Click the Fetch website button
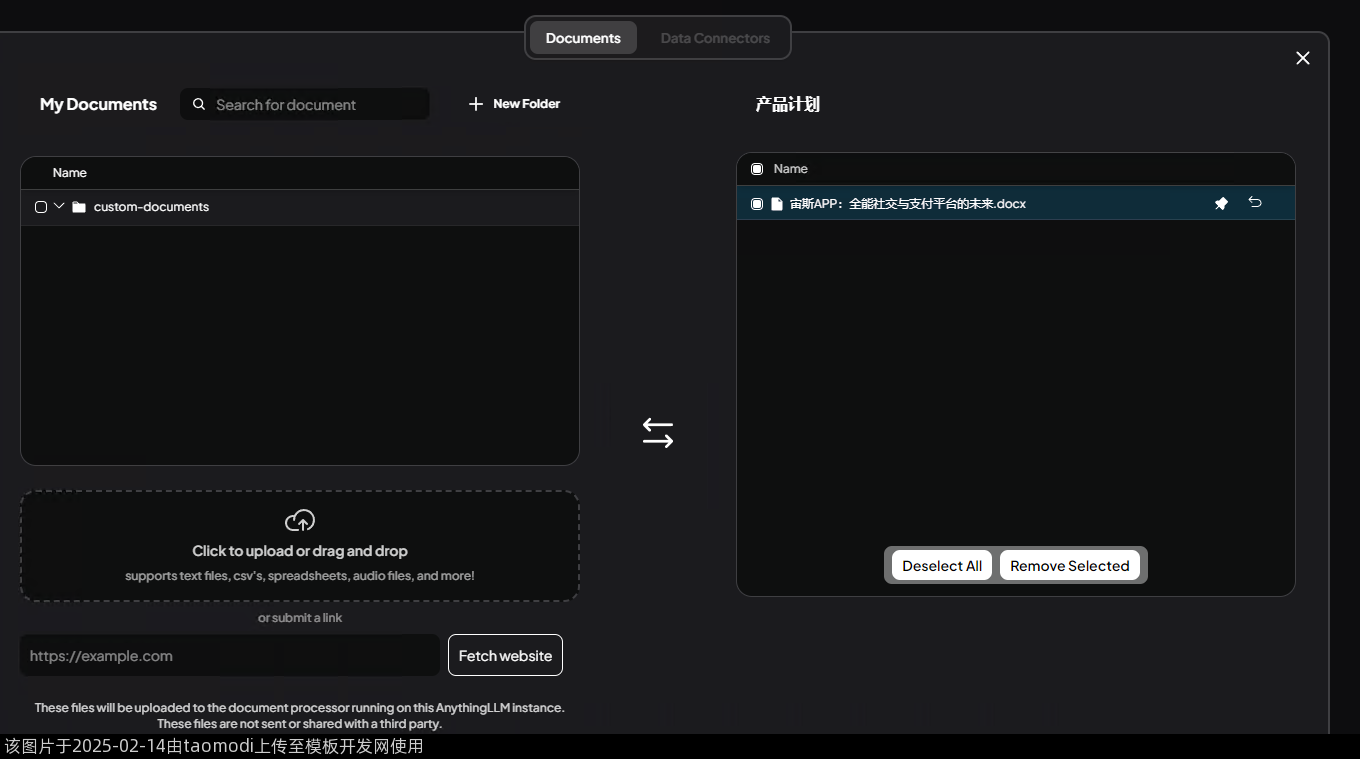The height and width of the screenshot is (759, 1360). point(505,656)
